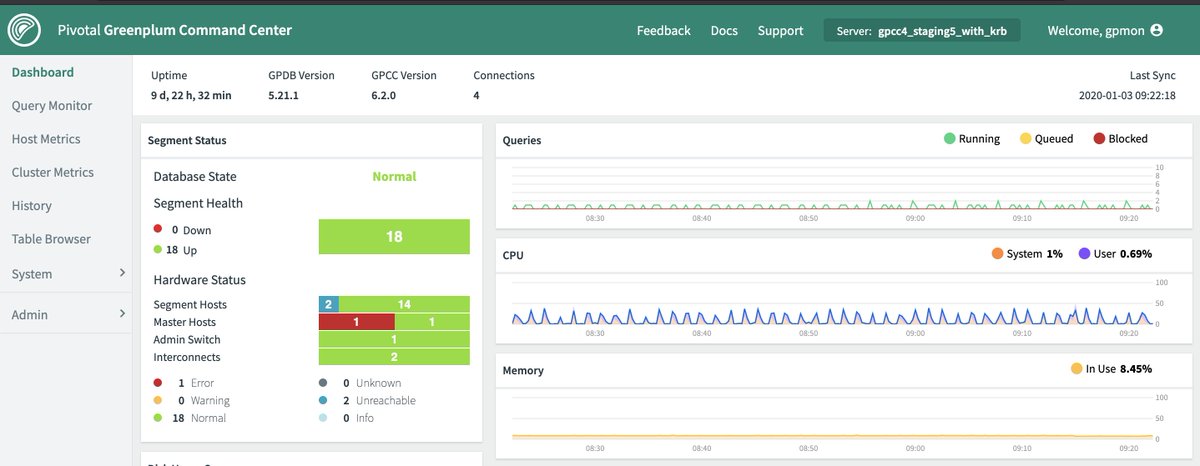Click the yellow In Use memory legend dot
Viewport: 1200px width, 466px height.
pos(1077,369)
